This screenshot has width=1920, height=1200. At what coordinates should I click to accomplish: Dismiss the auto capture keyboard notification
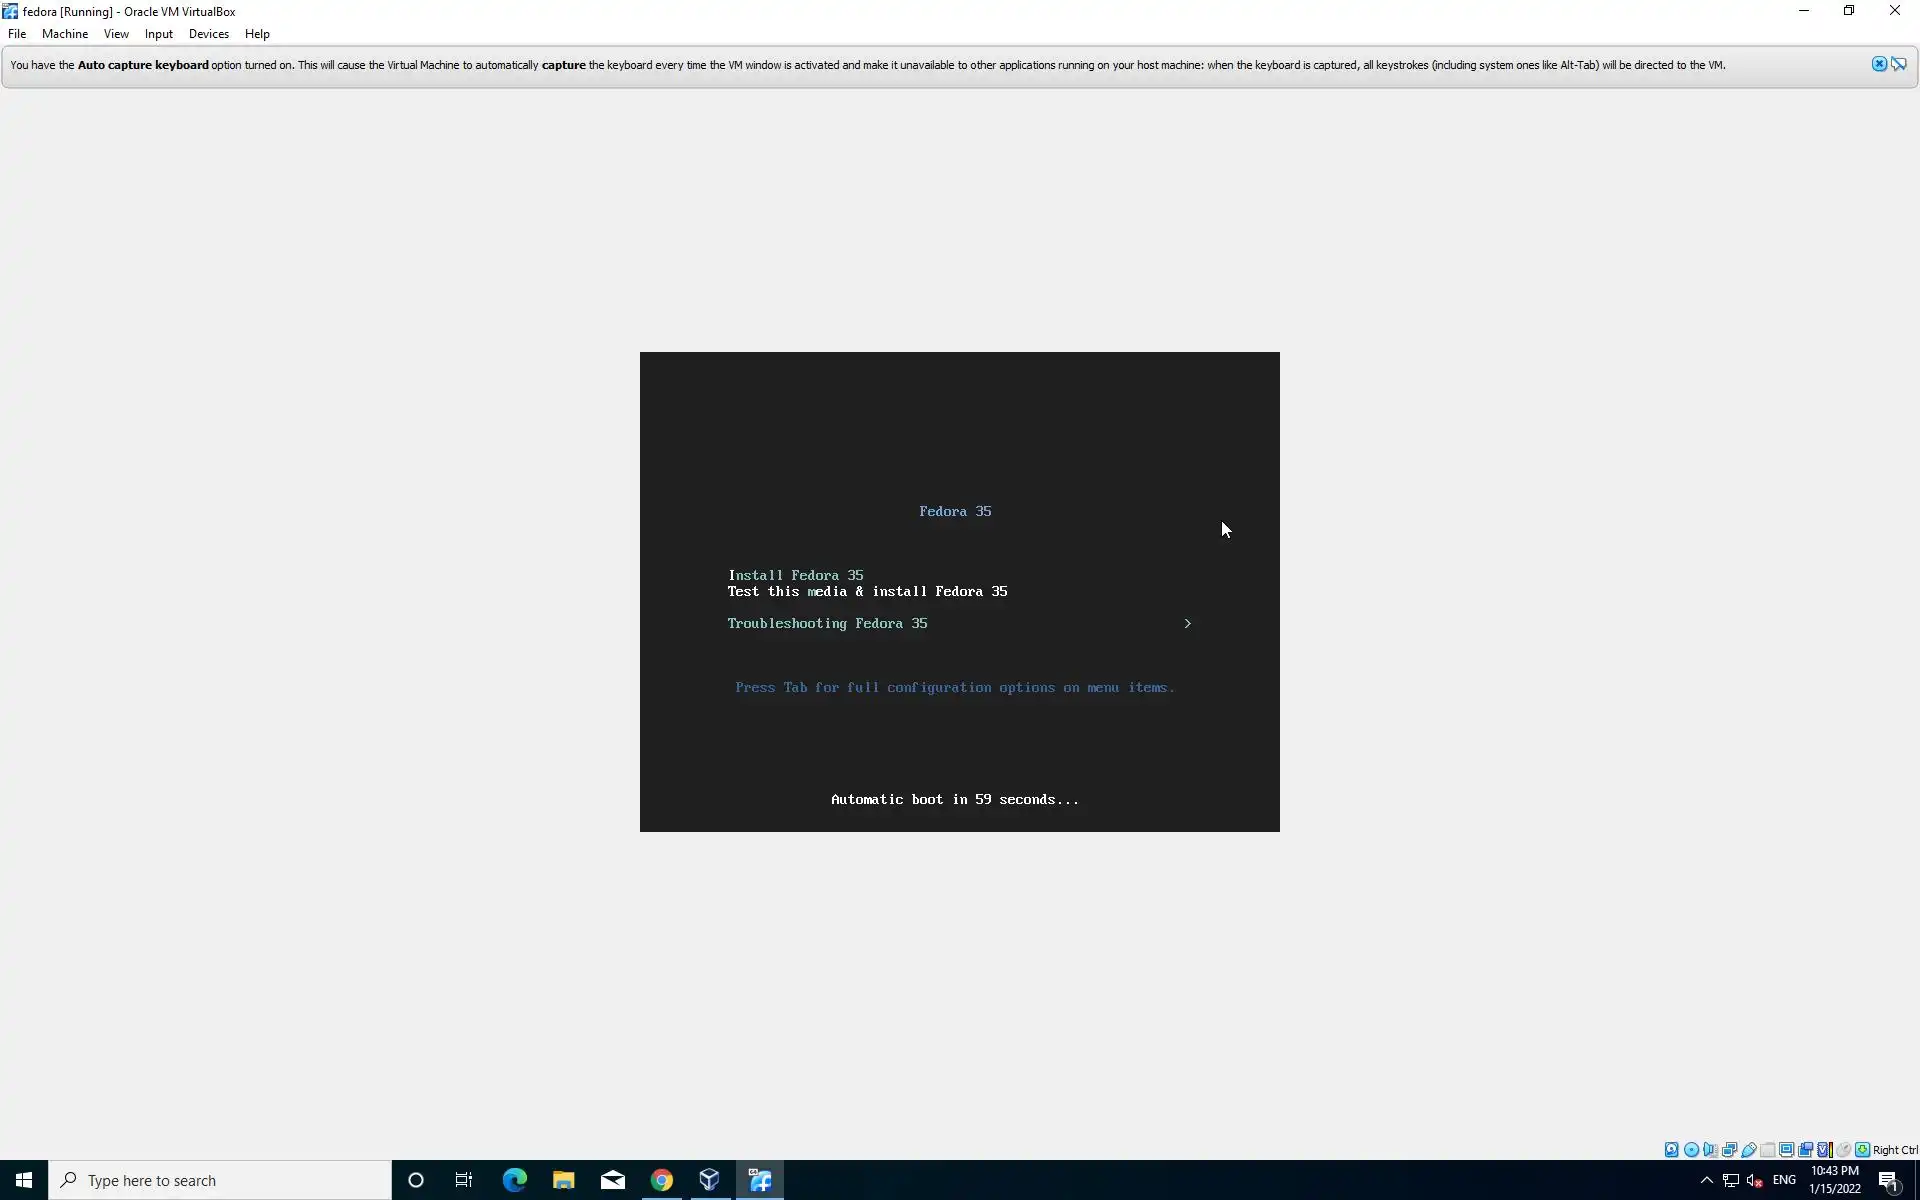[x=1879, y=64]
